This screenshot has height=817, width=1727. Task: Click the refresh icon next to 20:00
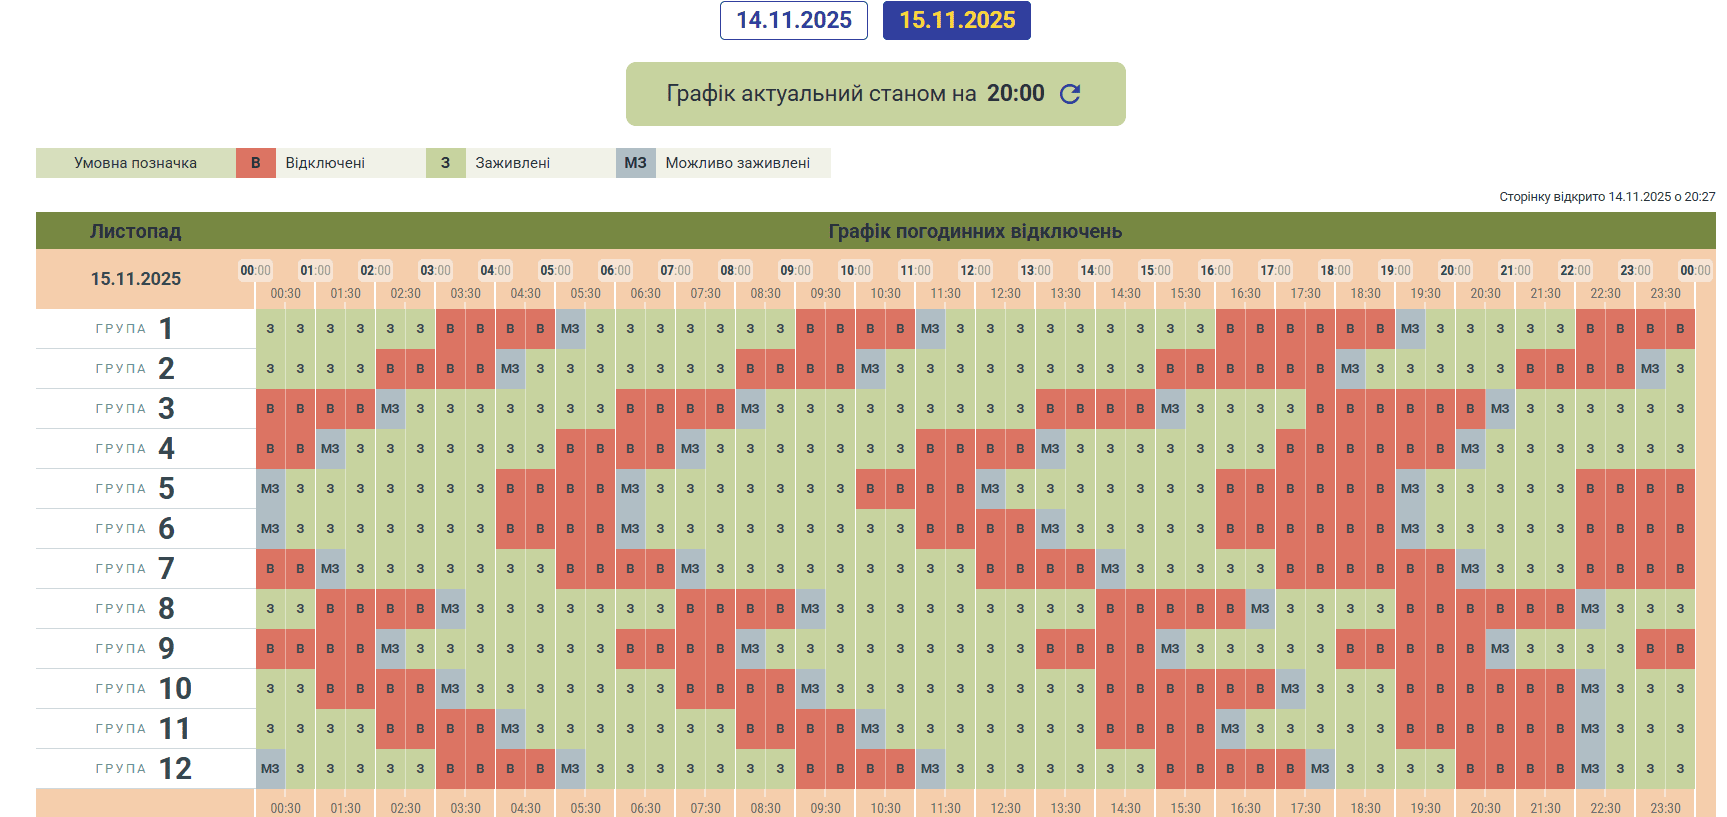1070,94
